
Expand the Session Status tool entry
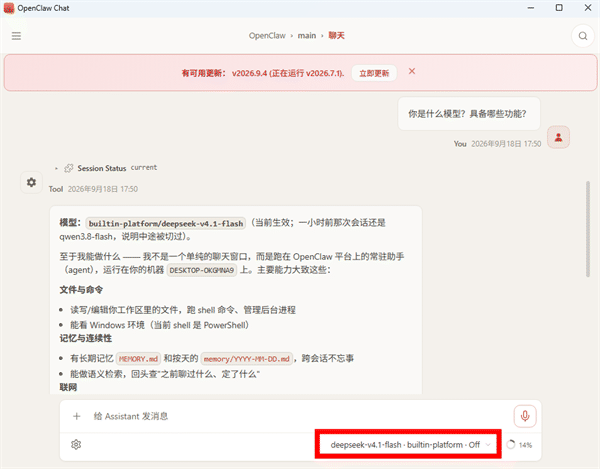pos(56,168)
